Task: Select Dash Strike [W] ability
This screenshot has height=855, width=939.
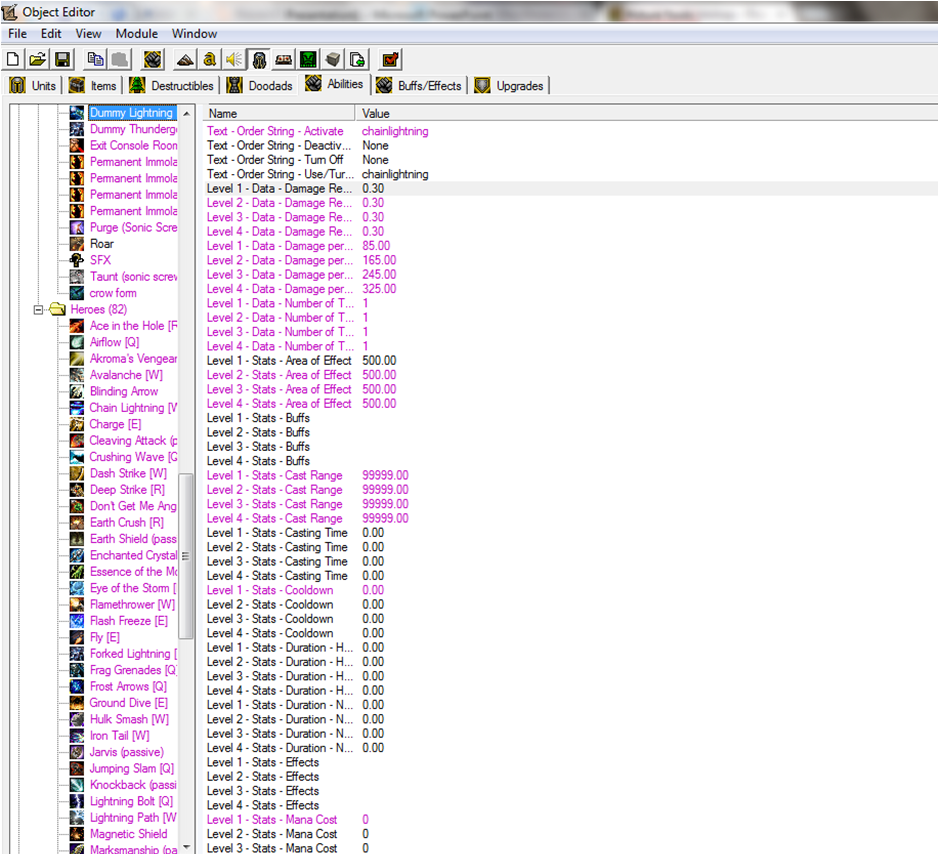Action: point(128,473)
